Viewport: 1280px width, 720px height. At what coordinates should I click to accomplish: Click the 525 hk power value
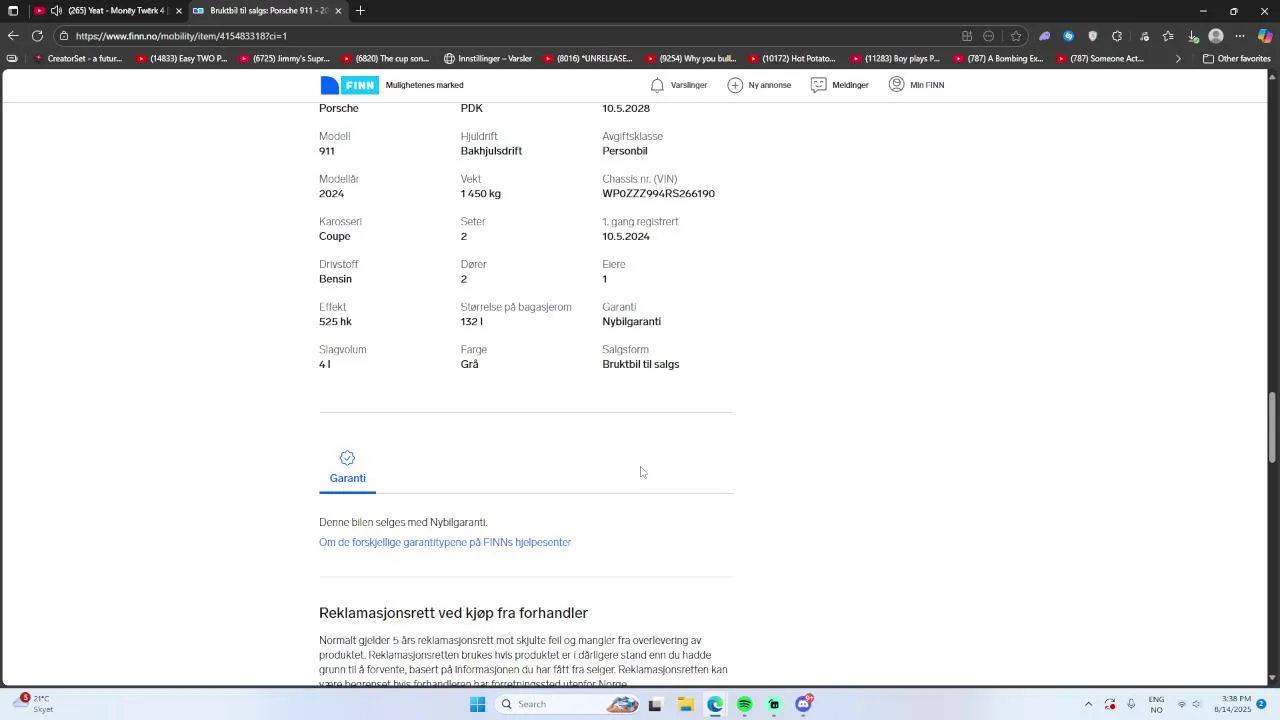tap(335, 322)
